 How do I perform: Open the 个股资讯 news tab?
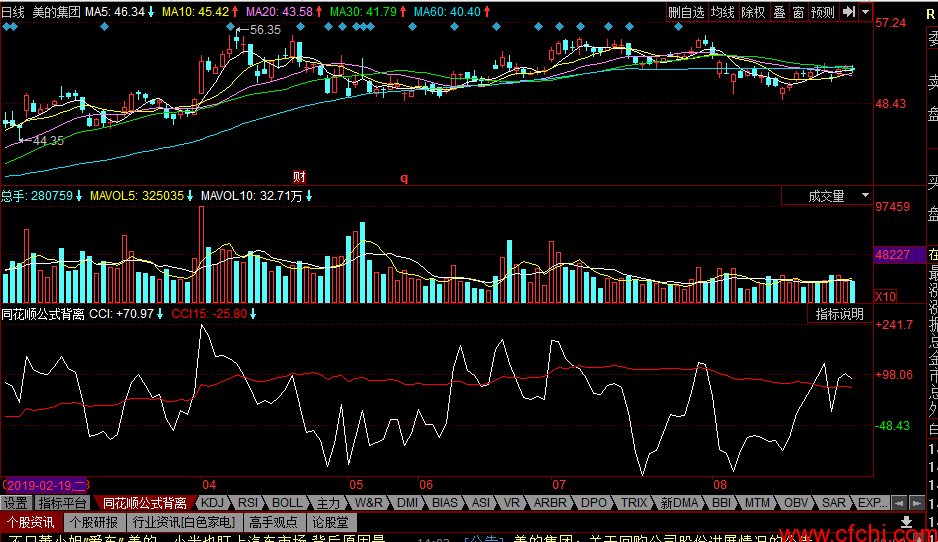click(31, 522)
